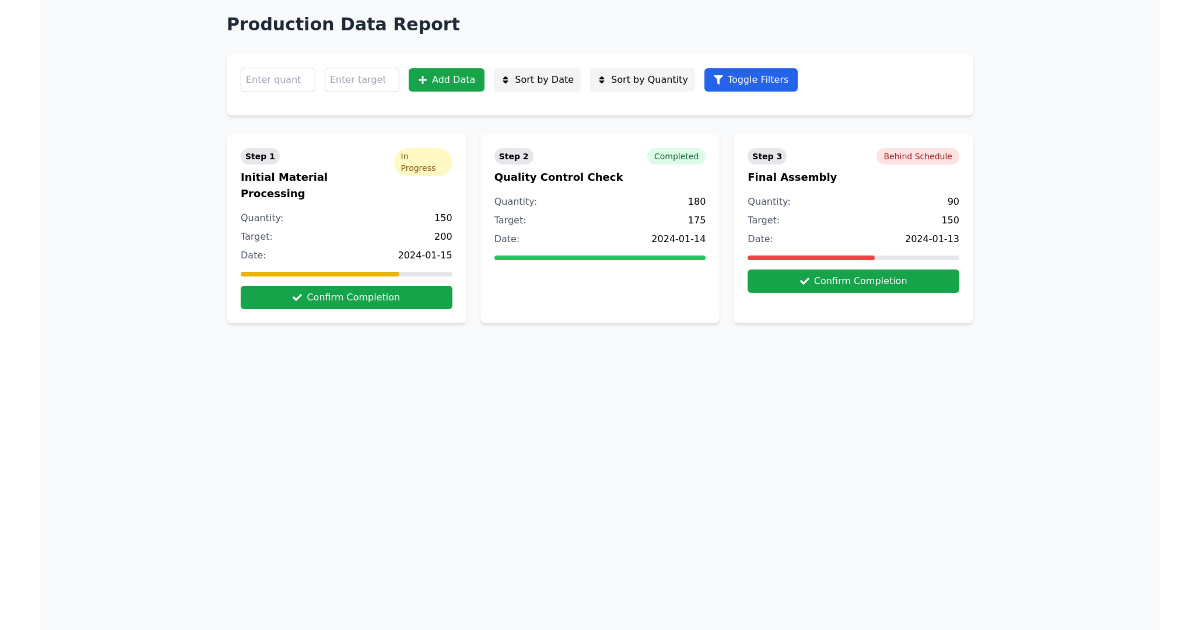Click the checkmark icon on Step 3's Confirm Completion

[804, 281]
